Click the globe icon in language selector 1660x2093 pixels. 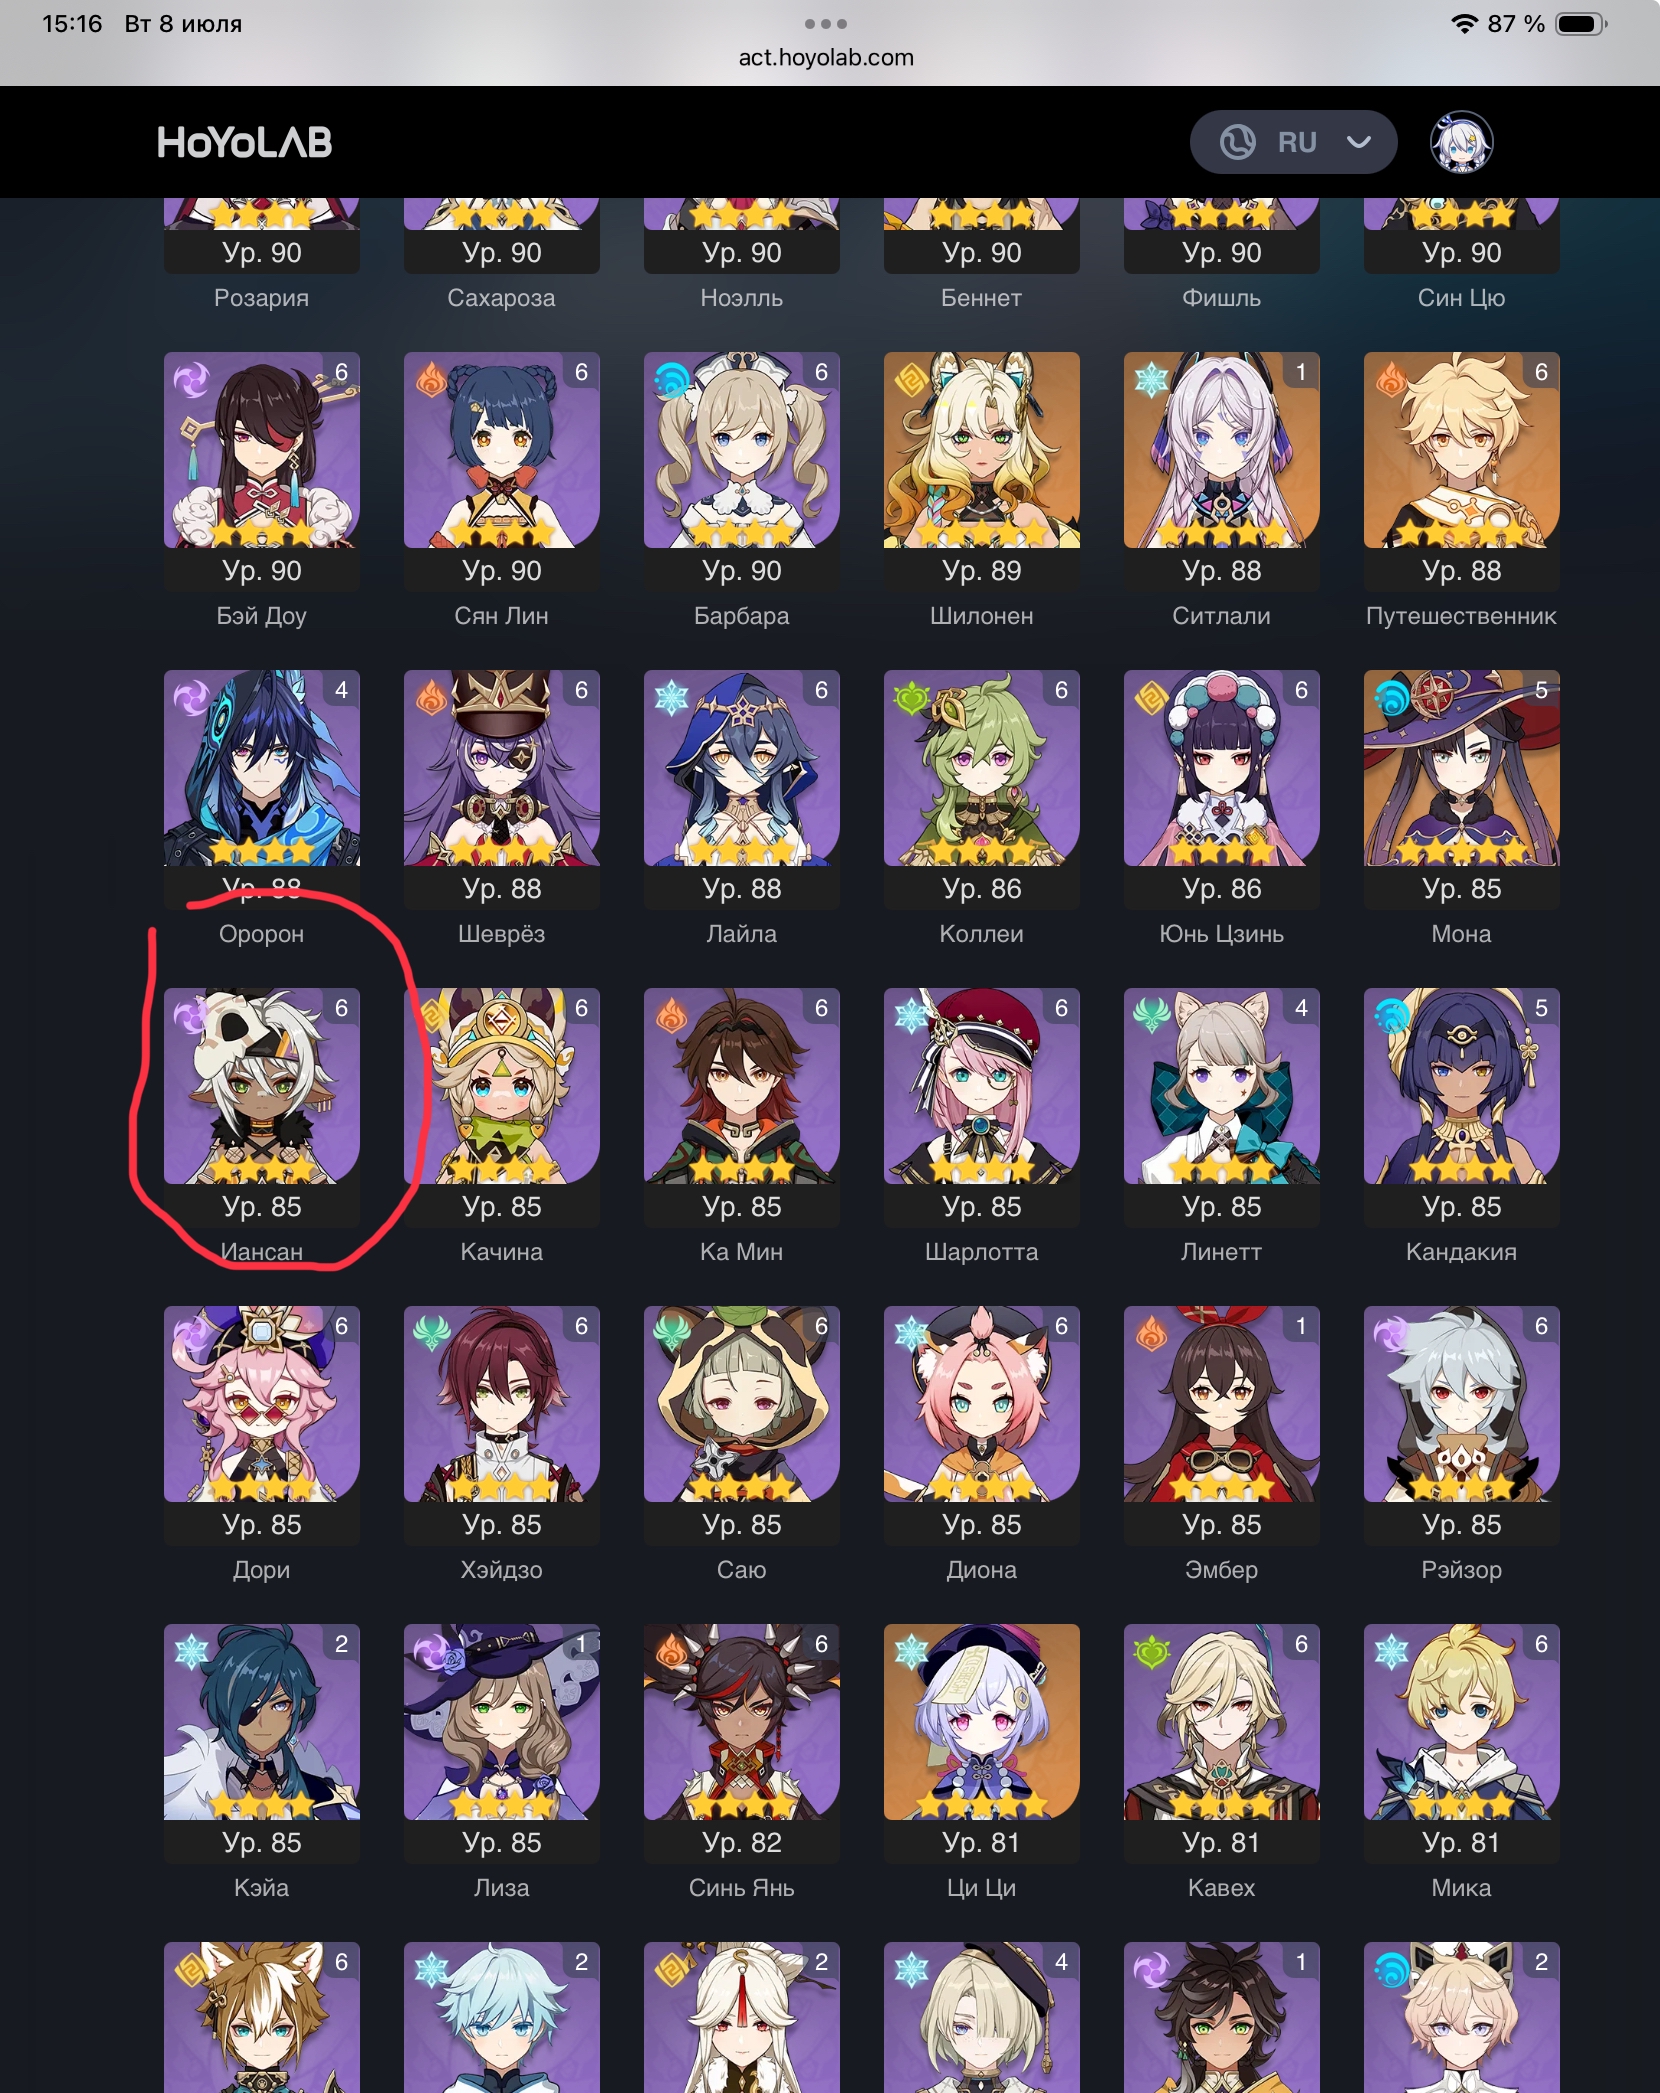(1238, 142)
